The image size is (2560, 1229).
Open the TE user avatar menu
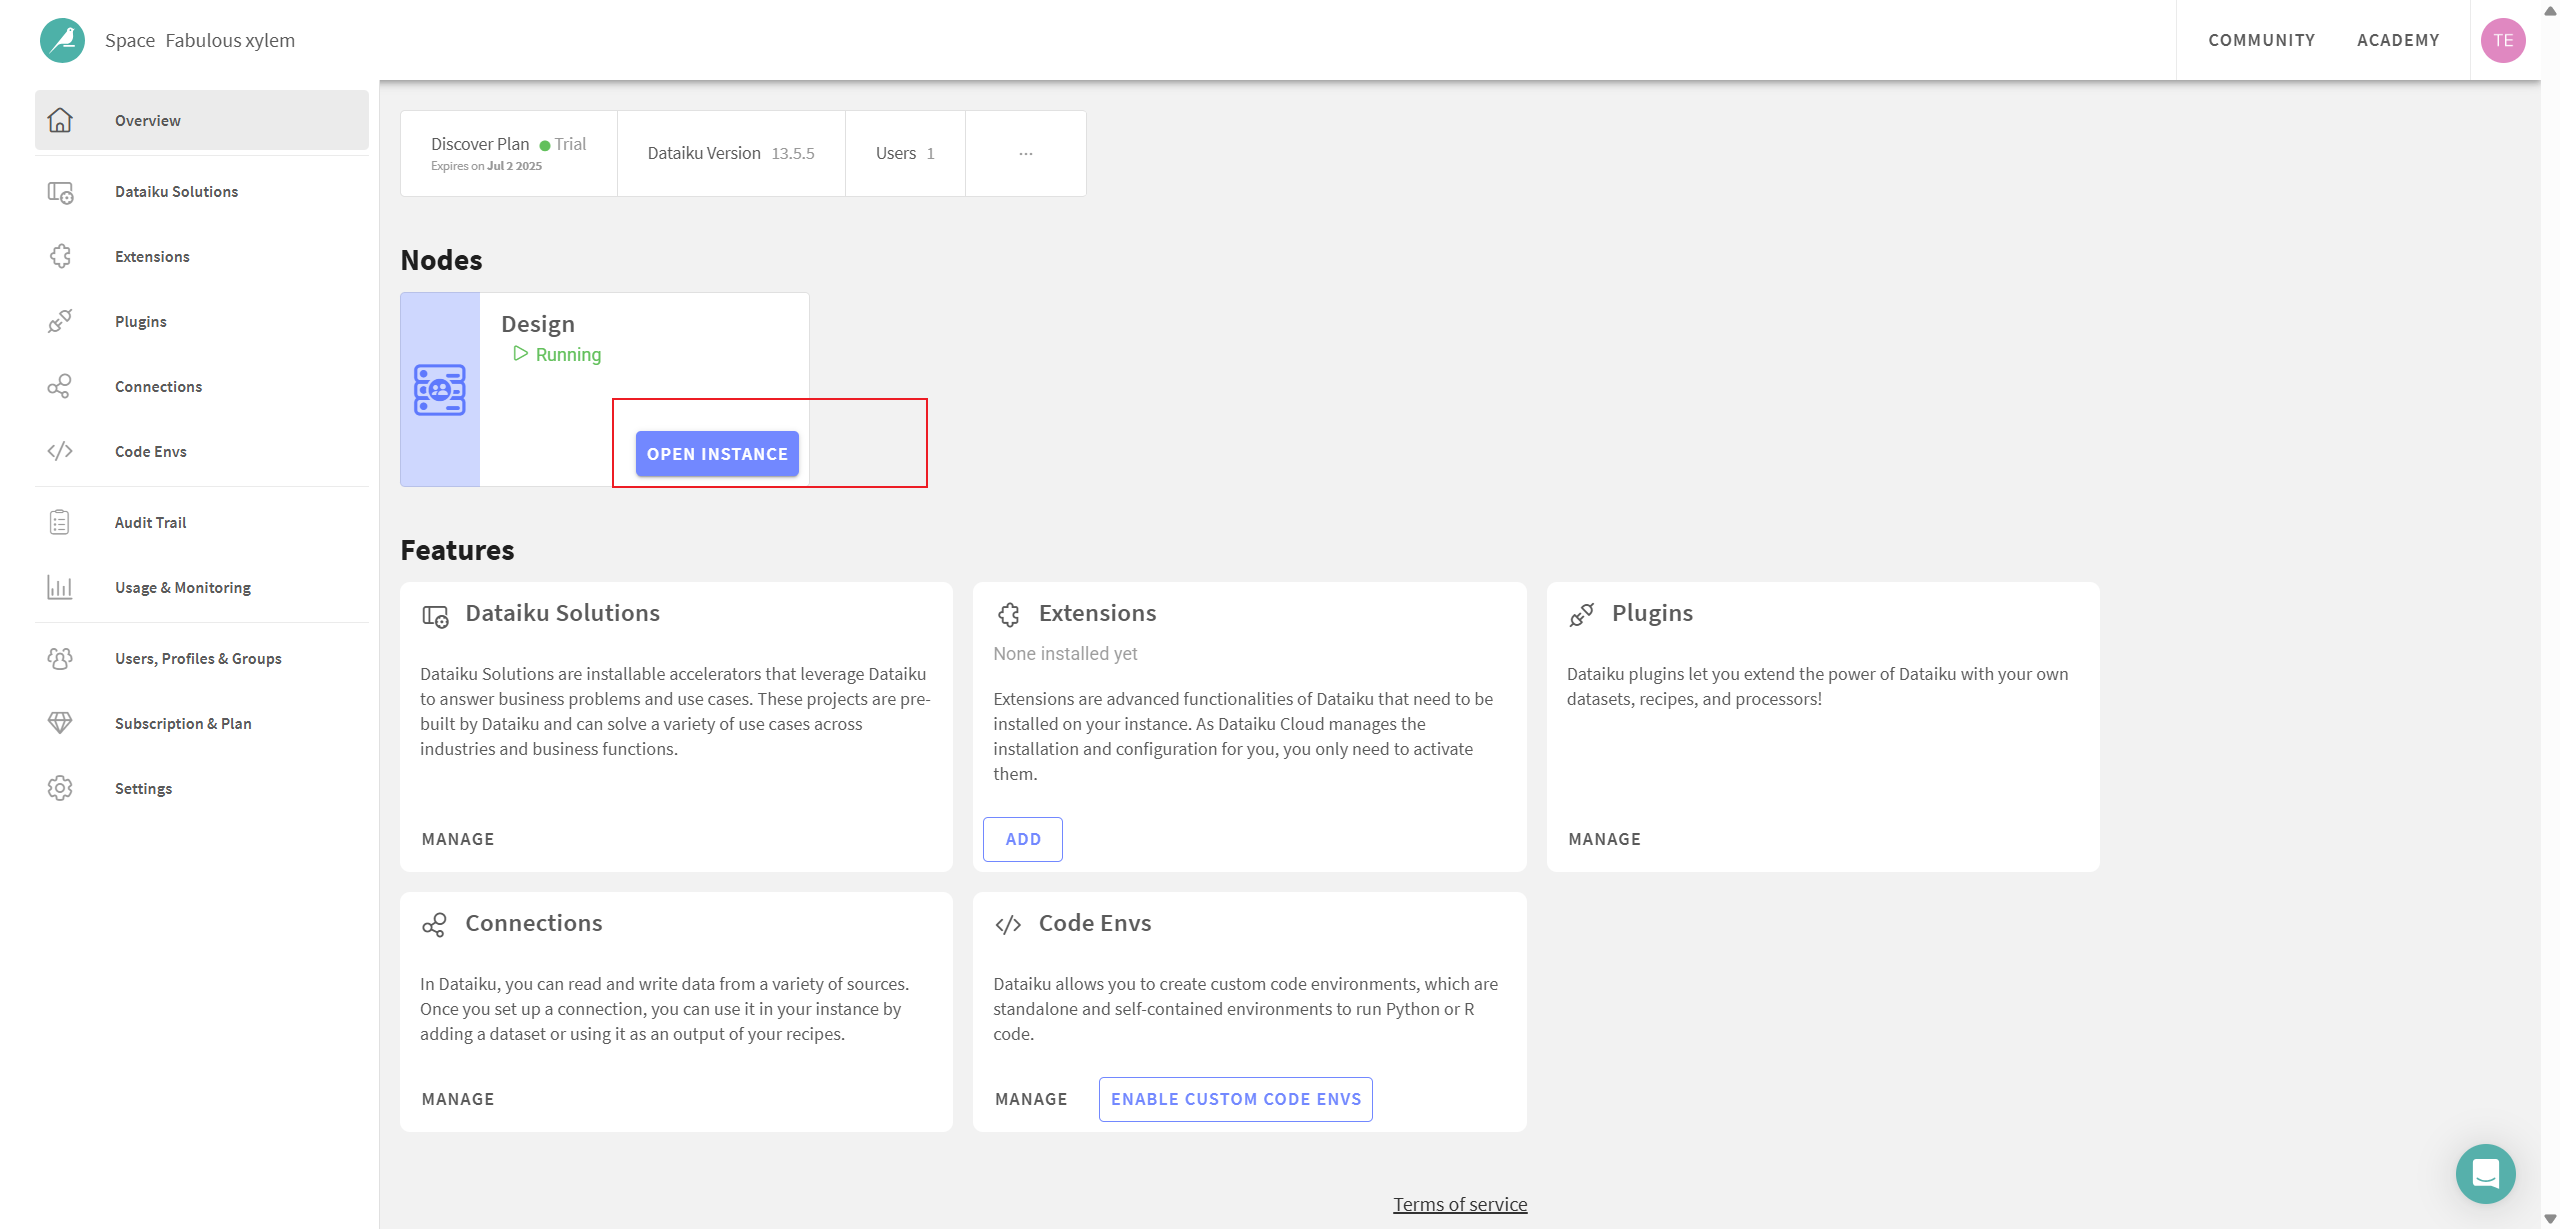[x=2504, y=40]
